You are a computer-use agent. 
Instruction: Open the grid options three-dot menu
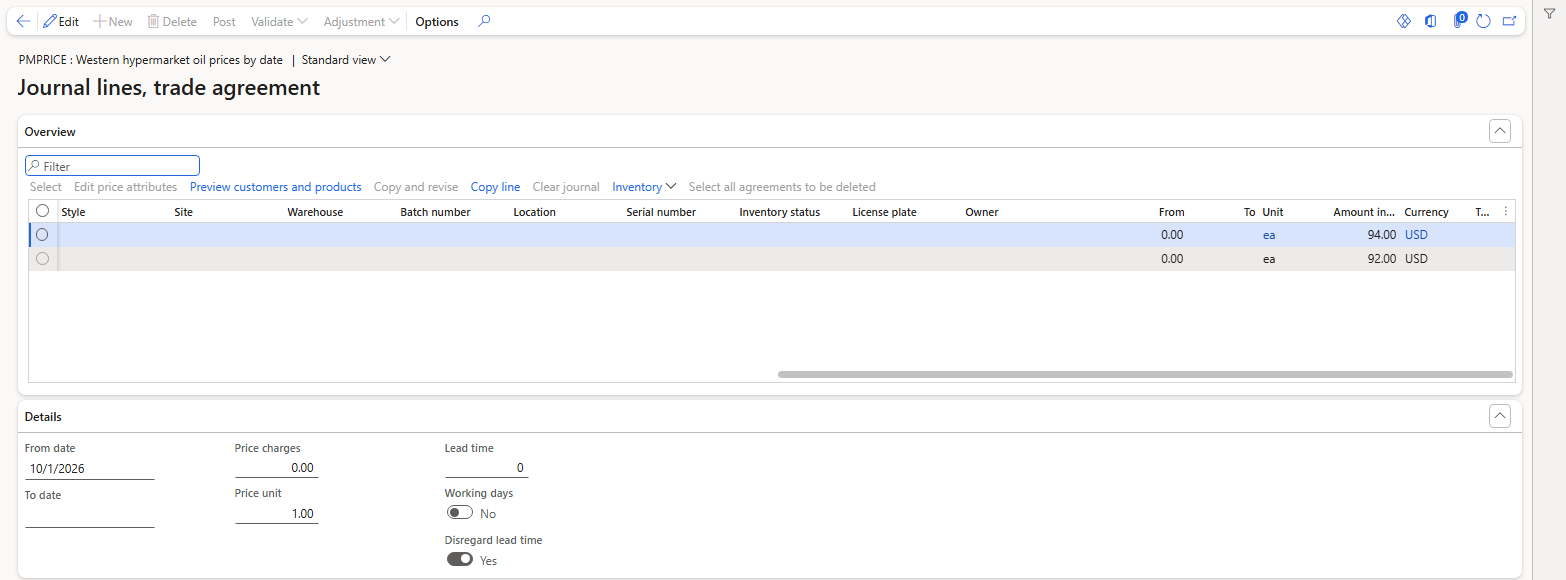[1506, 212]
